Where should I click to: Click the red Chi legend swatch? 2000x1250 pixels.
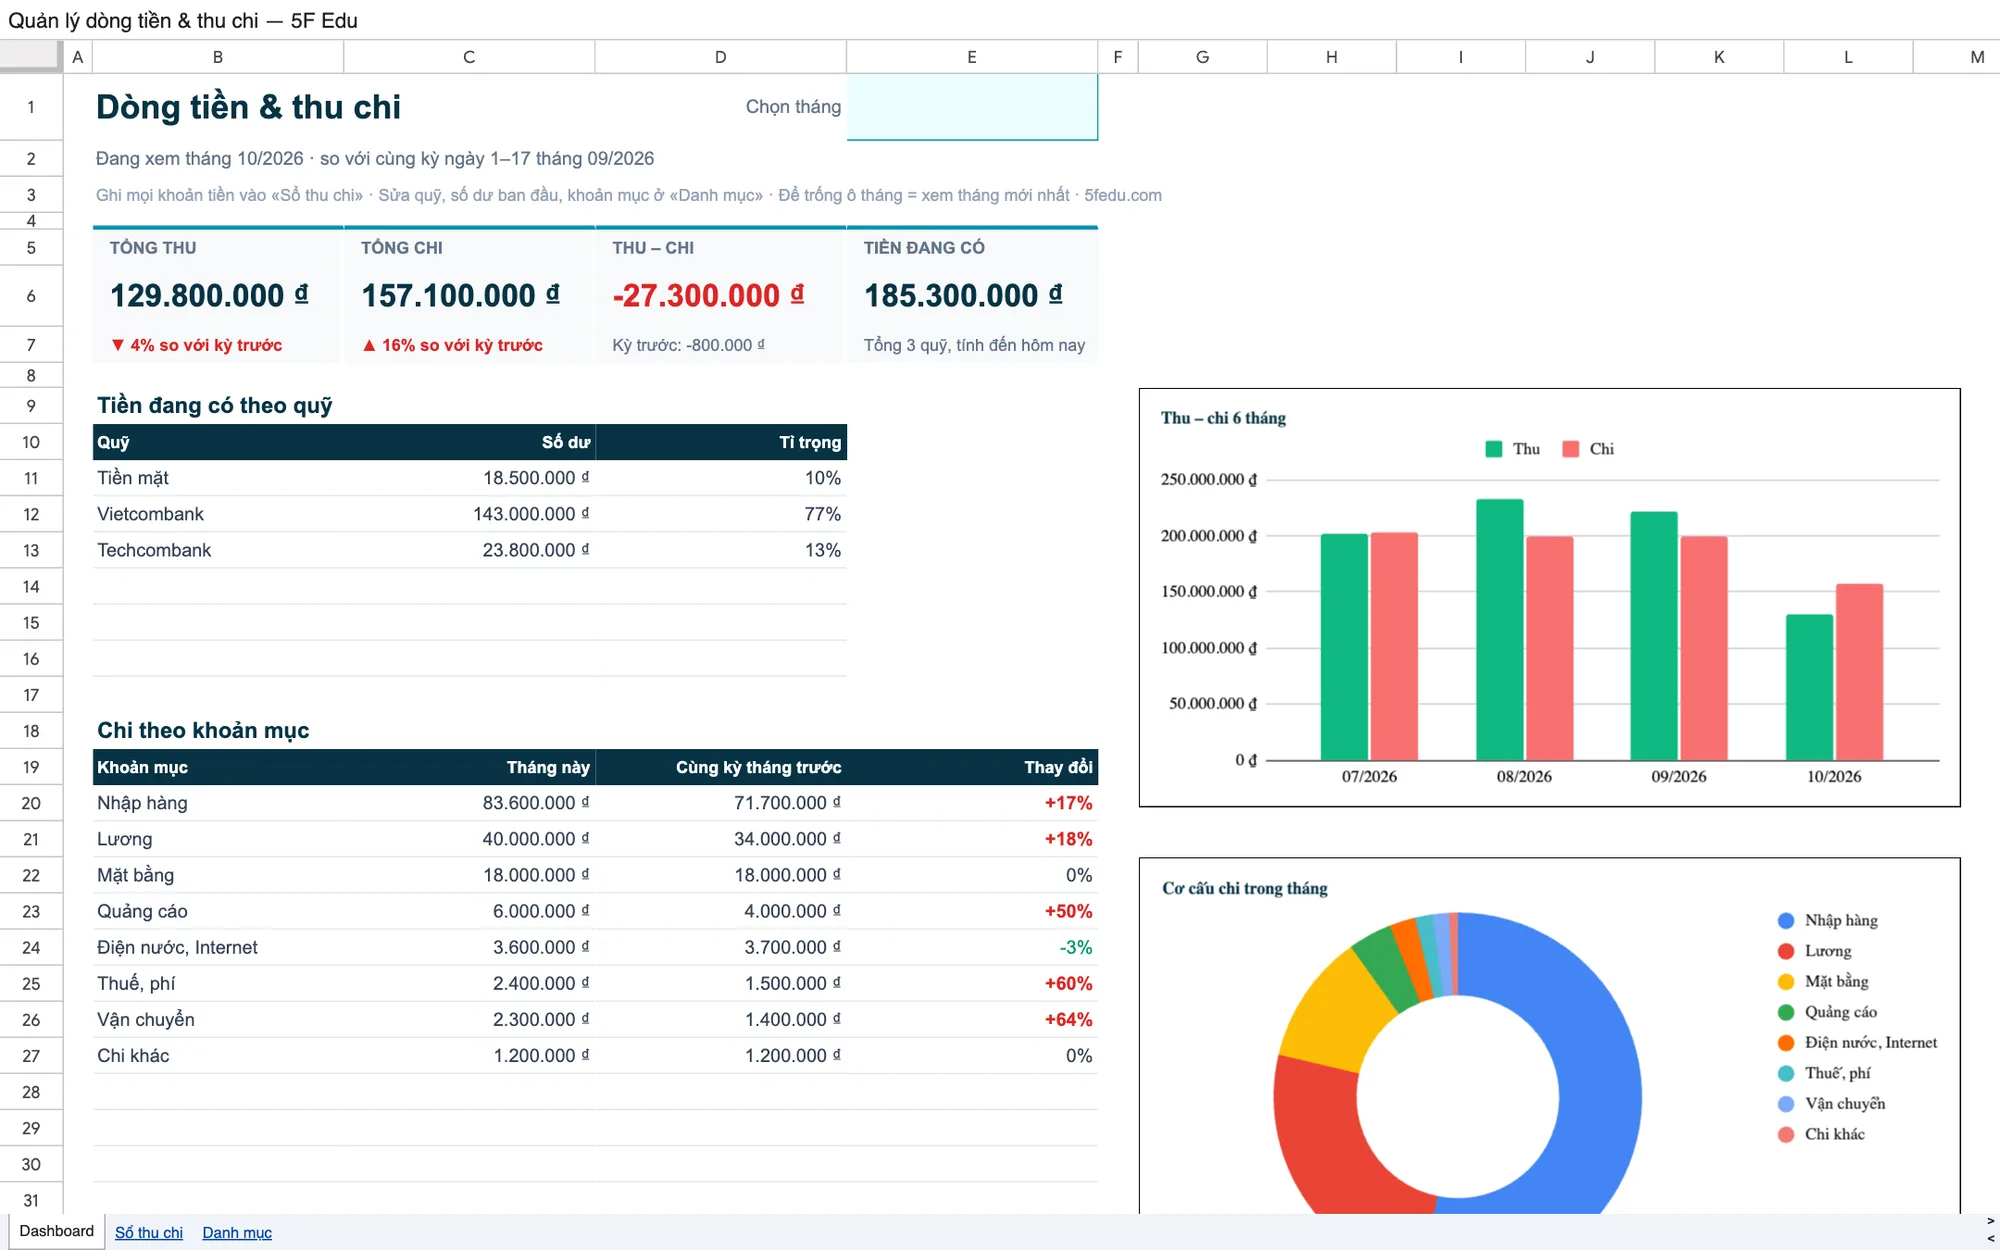point(1571,449)
